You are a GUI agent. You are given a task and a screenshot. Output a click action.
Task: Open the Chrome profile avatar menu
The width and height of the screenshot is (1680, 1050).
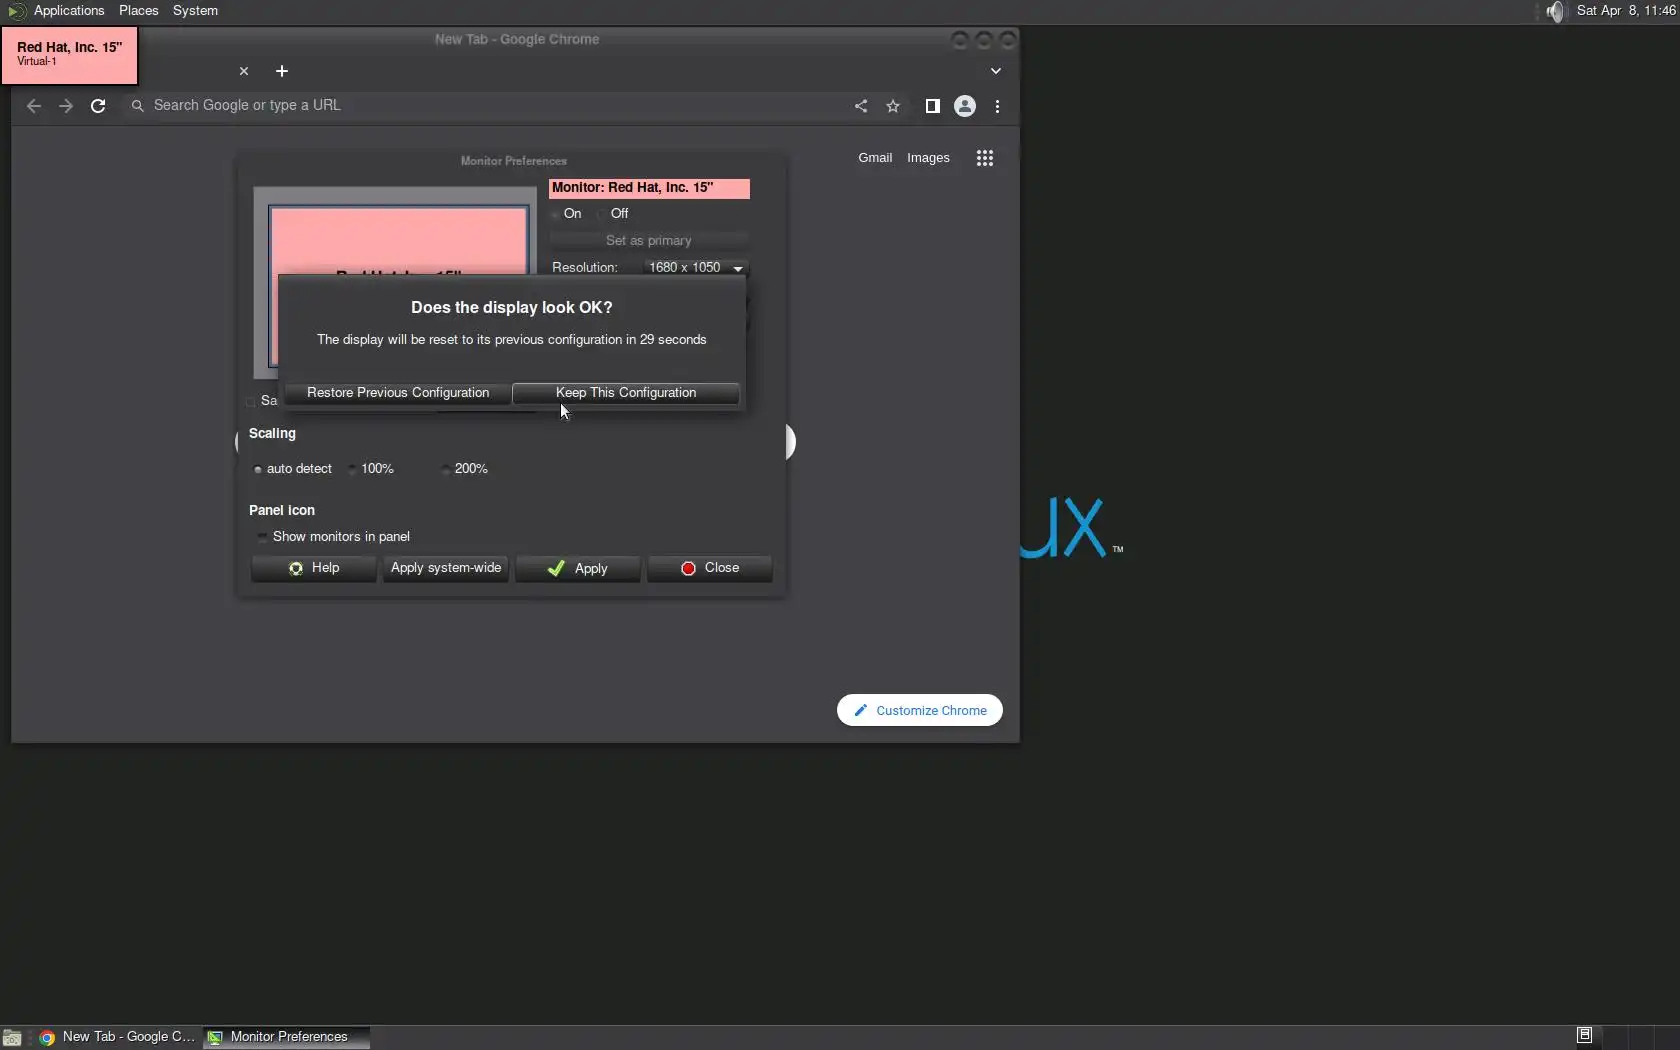(x=965, y=106)
